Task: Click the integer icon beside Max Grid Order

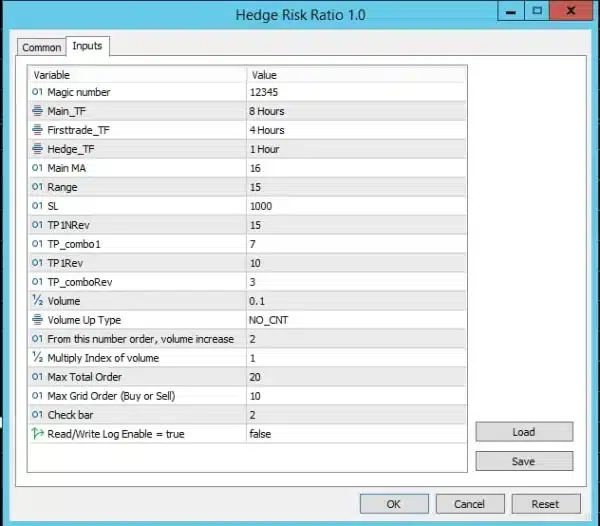Action: point(37,396)
